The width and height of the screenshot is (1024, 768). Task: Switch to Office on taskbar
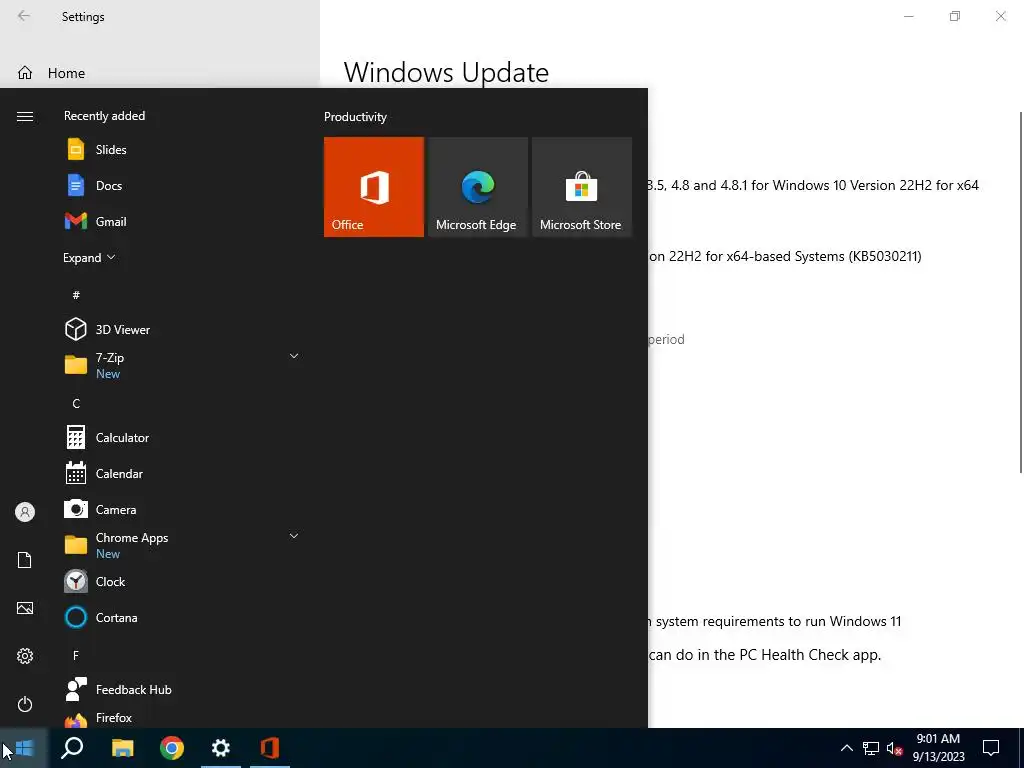[x=270, y=748]
